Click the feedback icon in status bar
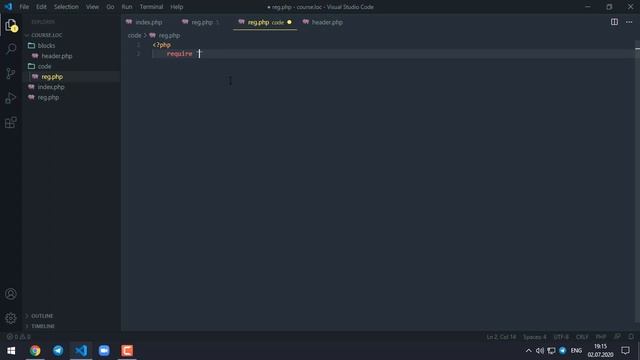Image resolution: width=640 pixels, height=360 pixels. pos(618,337)
